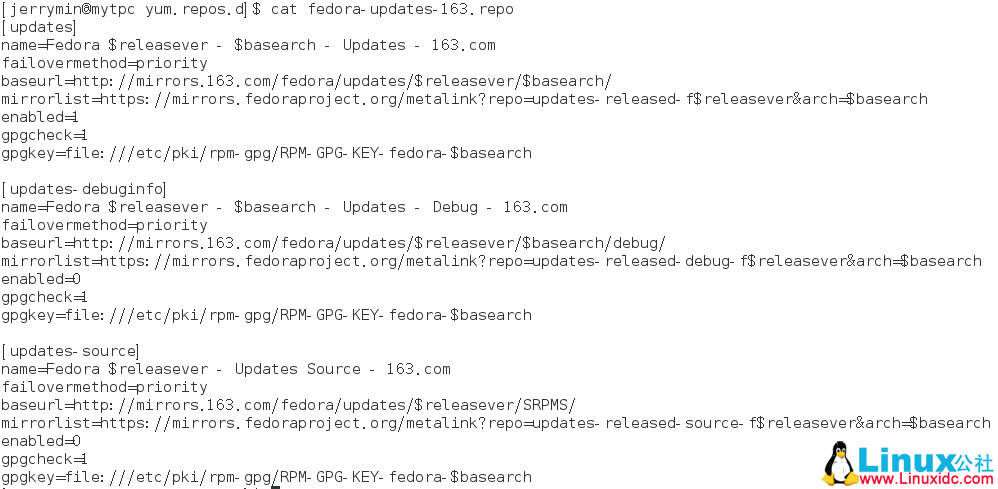Click gpgcheck=1 in the updates-source section
The width and height of the screenshot is (998, 489).
click(44, 459)
